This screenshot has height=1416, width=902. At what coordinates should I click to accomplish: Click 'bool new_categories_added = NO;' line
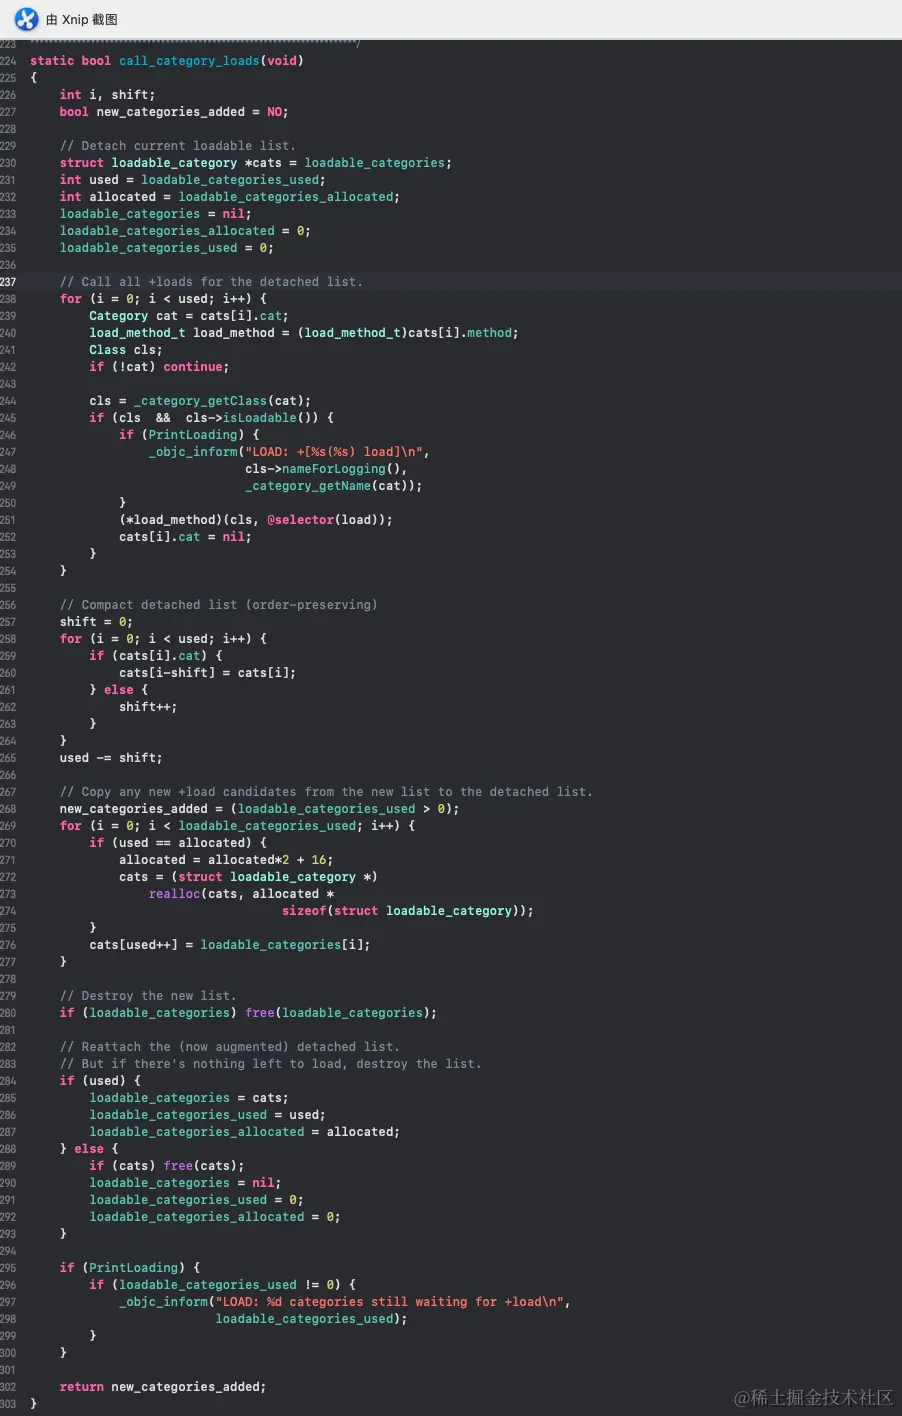point(174,112)
